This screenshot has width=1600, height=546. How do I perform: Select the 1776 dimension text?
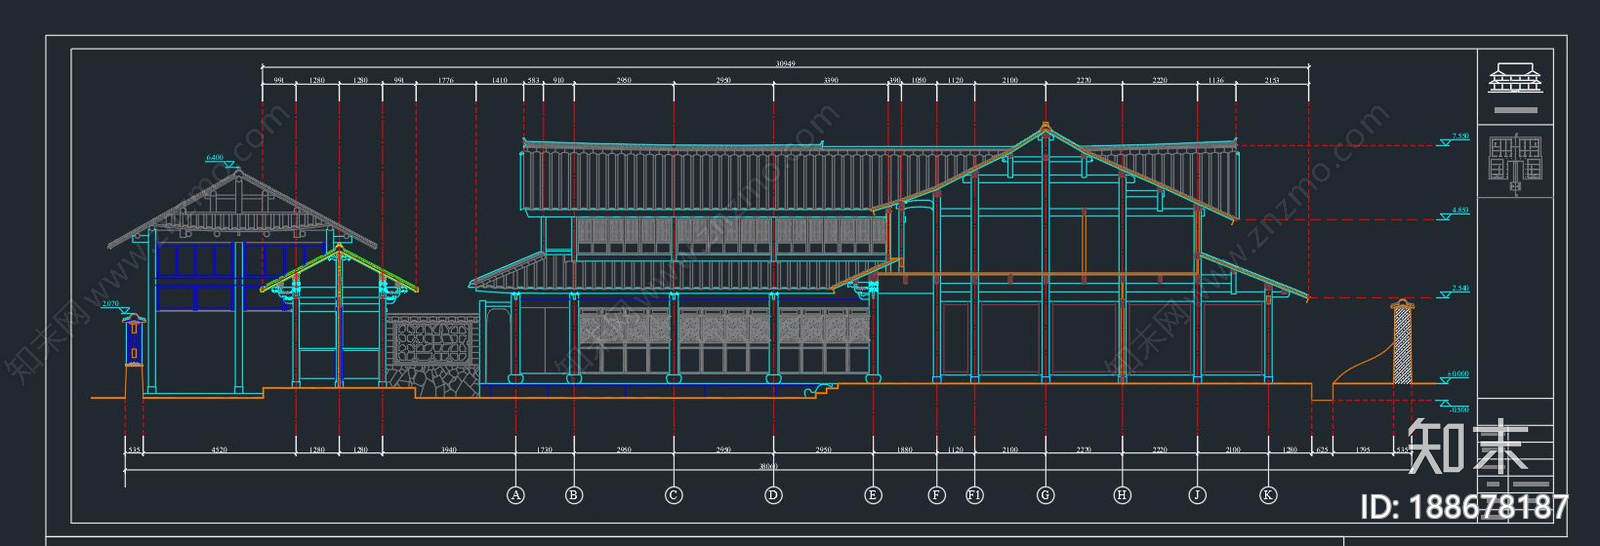(446, 80)
